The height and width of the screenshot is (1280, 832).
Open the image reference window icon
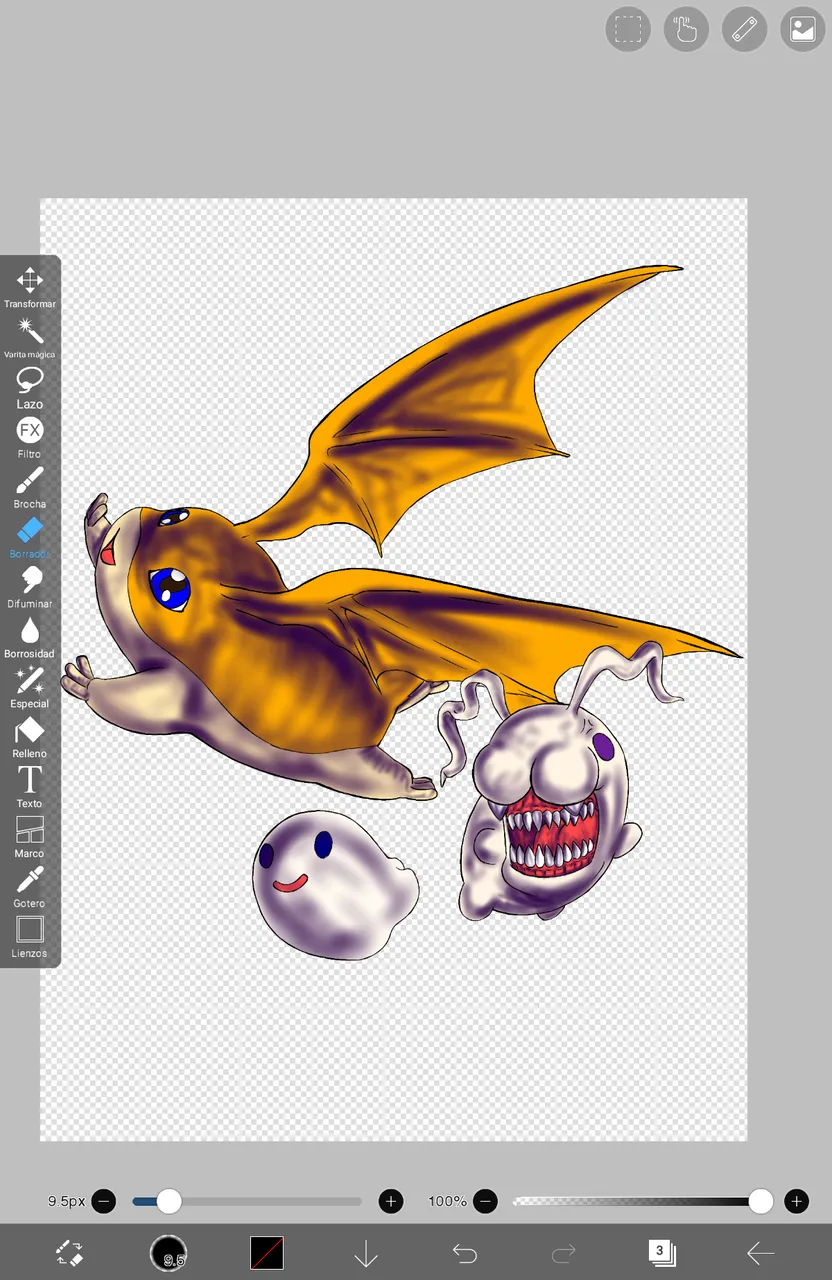802,29
